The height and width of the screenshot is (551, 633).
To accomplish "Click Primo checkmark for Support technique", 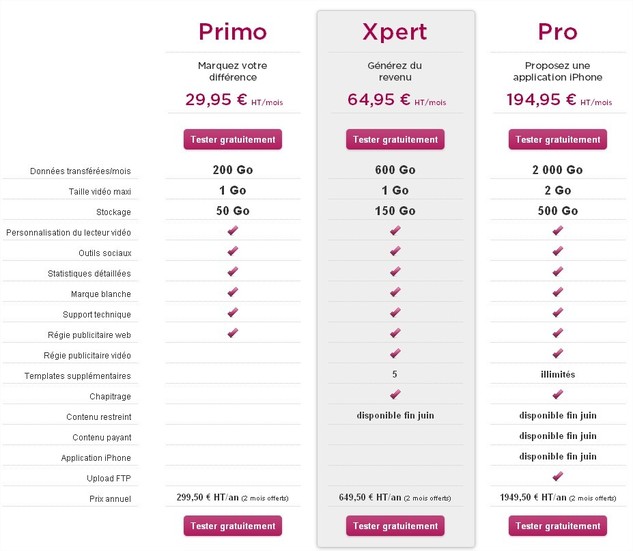I will 232,313.
